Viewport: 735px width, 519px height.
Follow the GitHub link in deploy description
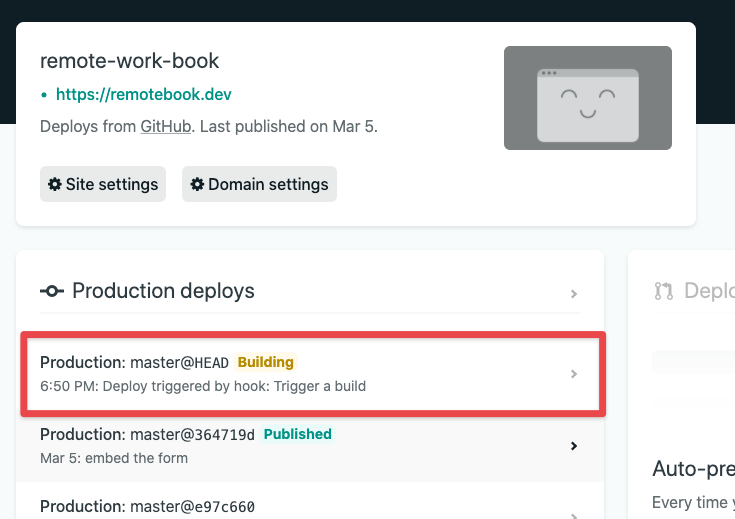[x=165, y=127]
